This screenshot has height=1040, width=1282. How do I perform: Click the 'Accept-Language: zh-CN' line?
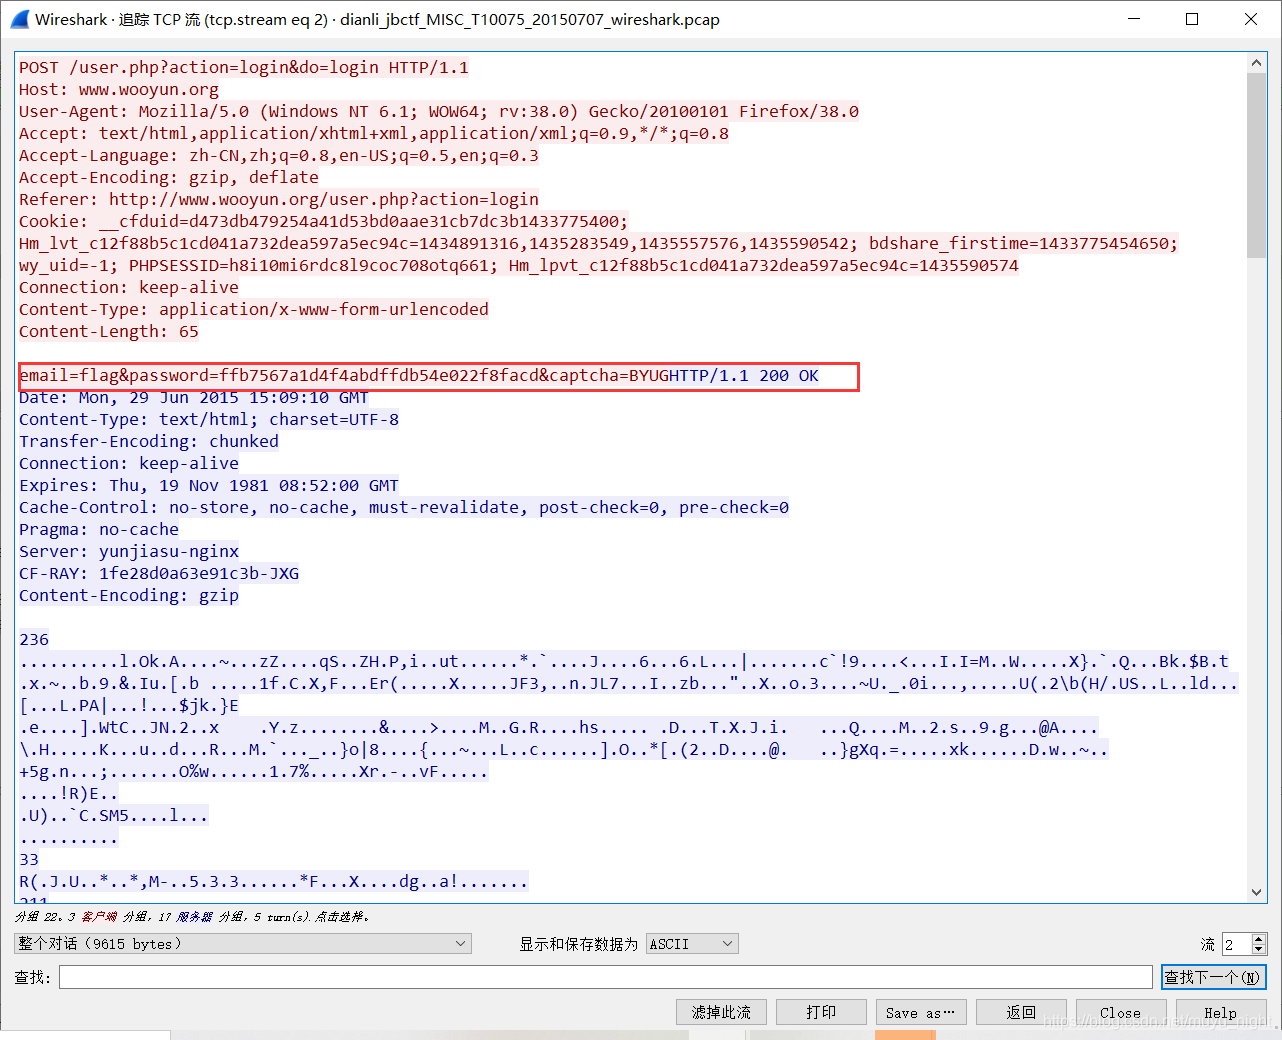tap(279, 155)
